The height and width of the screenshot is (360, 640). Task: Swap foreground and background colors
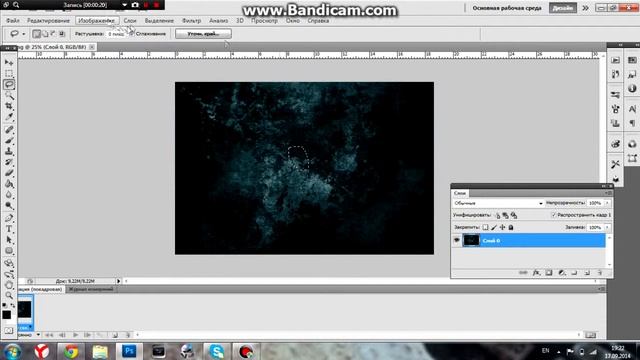tap(13, 305)
